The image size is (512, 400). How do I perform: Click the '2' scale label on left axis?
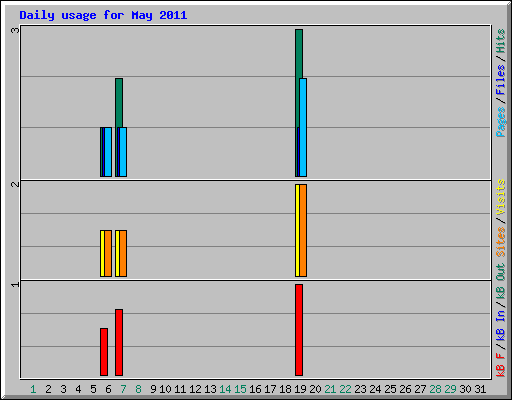pyautogui.click(x=15, y=184)
